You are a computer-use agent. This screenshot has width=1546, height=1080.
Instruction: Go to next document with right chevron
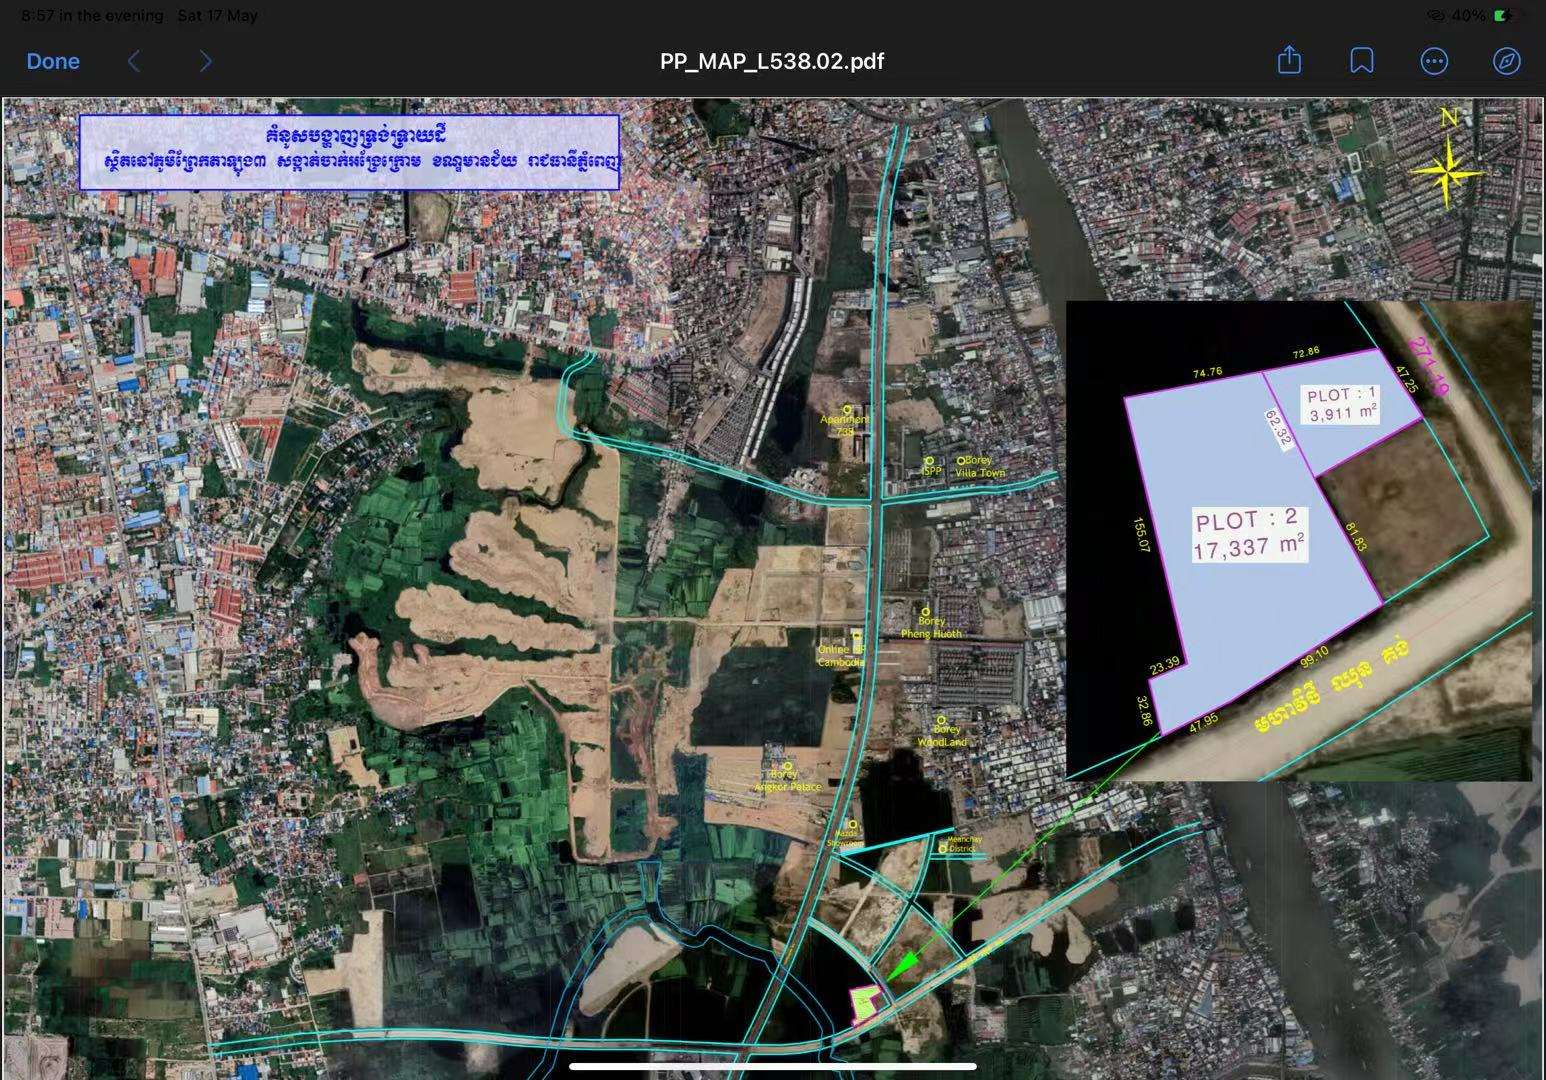tap(205, 62)
